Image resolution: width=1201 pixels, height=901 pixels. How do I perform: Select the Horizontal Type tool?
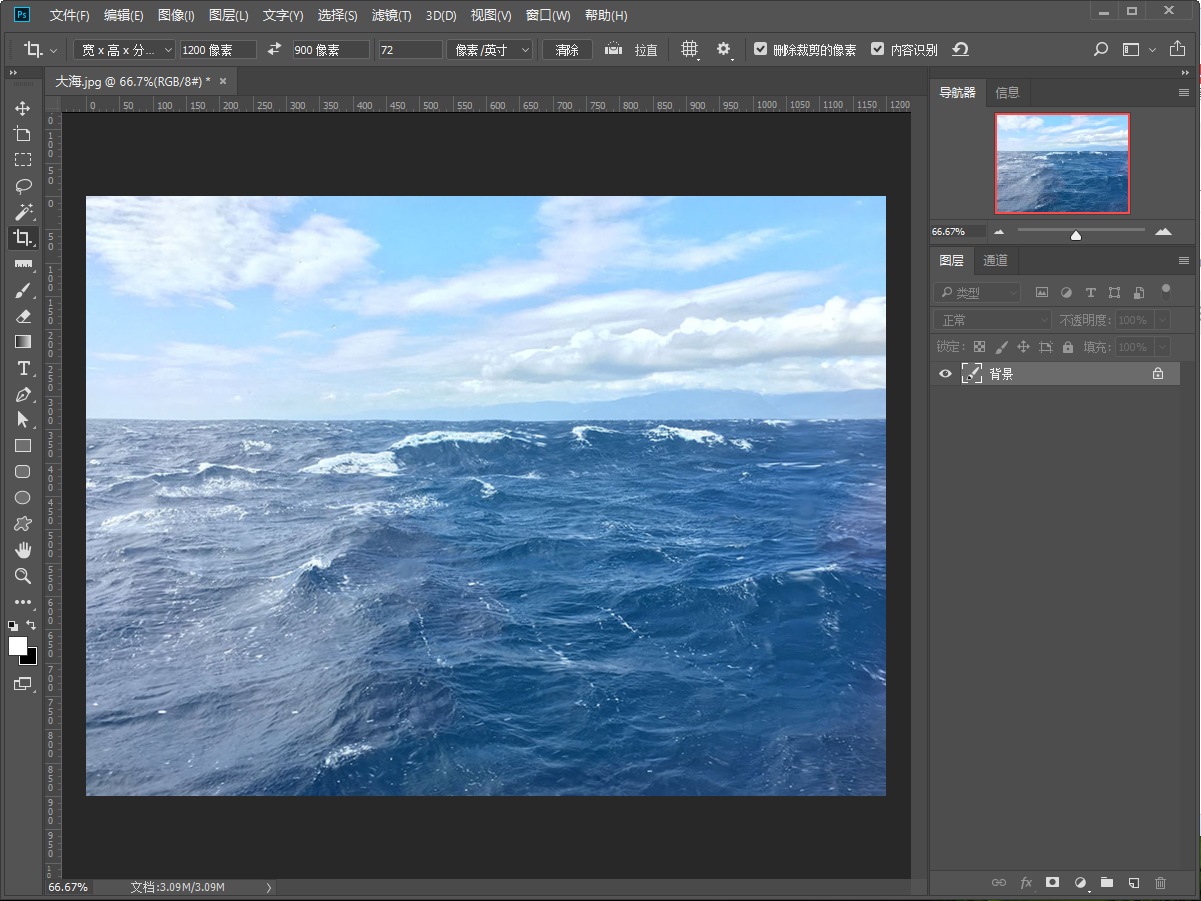22,368
